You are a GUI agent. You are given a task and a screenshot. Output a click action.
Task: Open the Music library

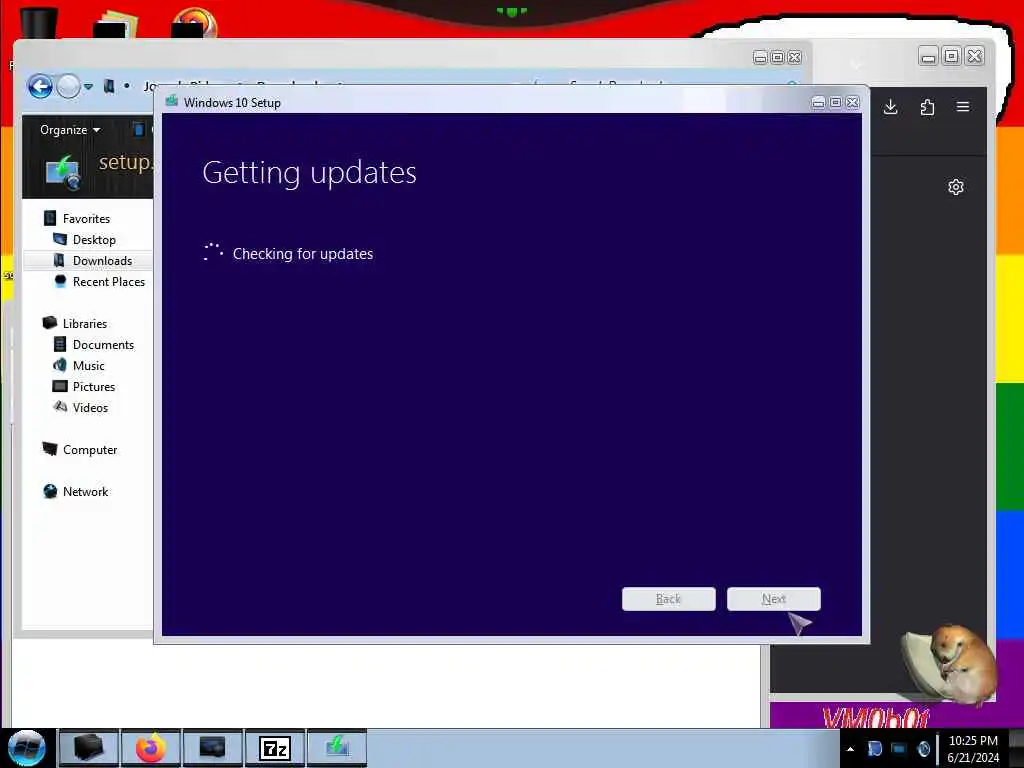[88, 366]
